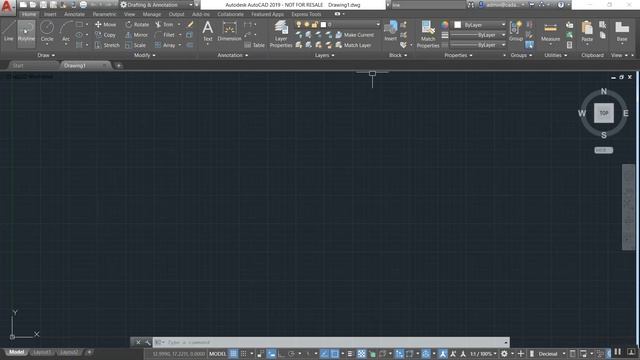Click the Measure tool
The width and height of the screenshot is (640, 360).
pos(550,32)
